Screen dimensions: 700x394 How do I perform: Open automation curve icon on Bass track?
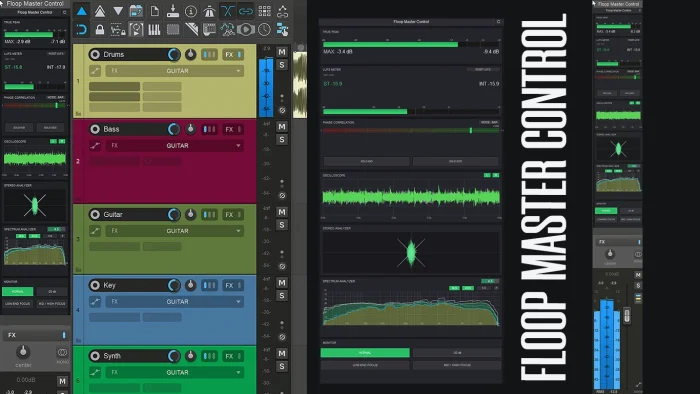95,145
